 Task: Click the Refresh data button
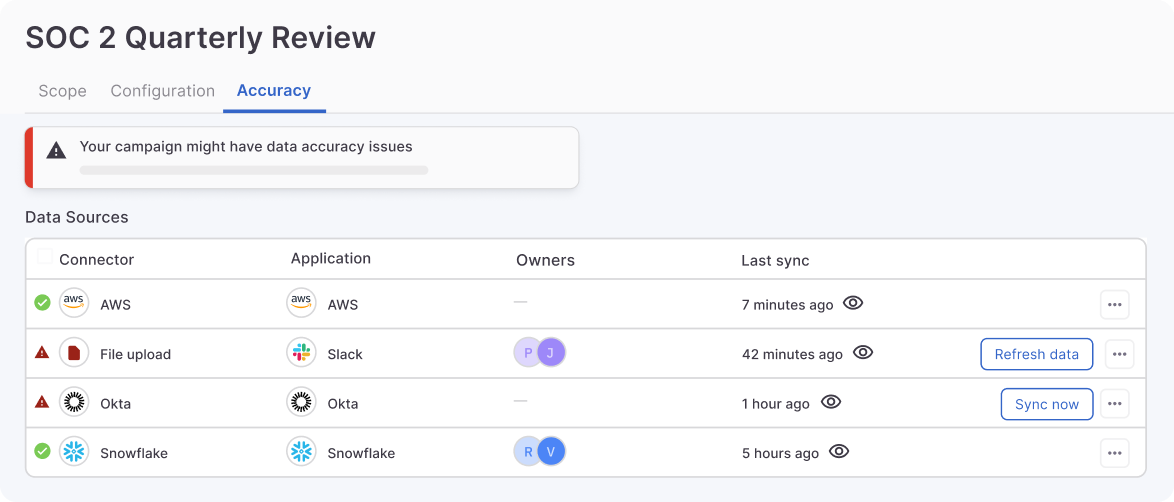1036,354
